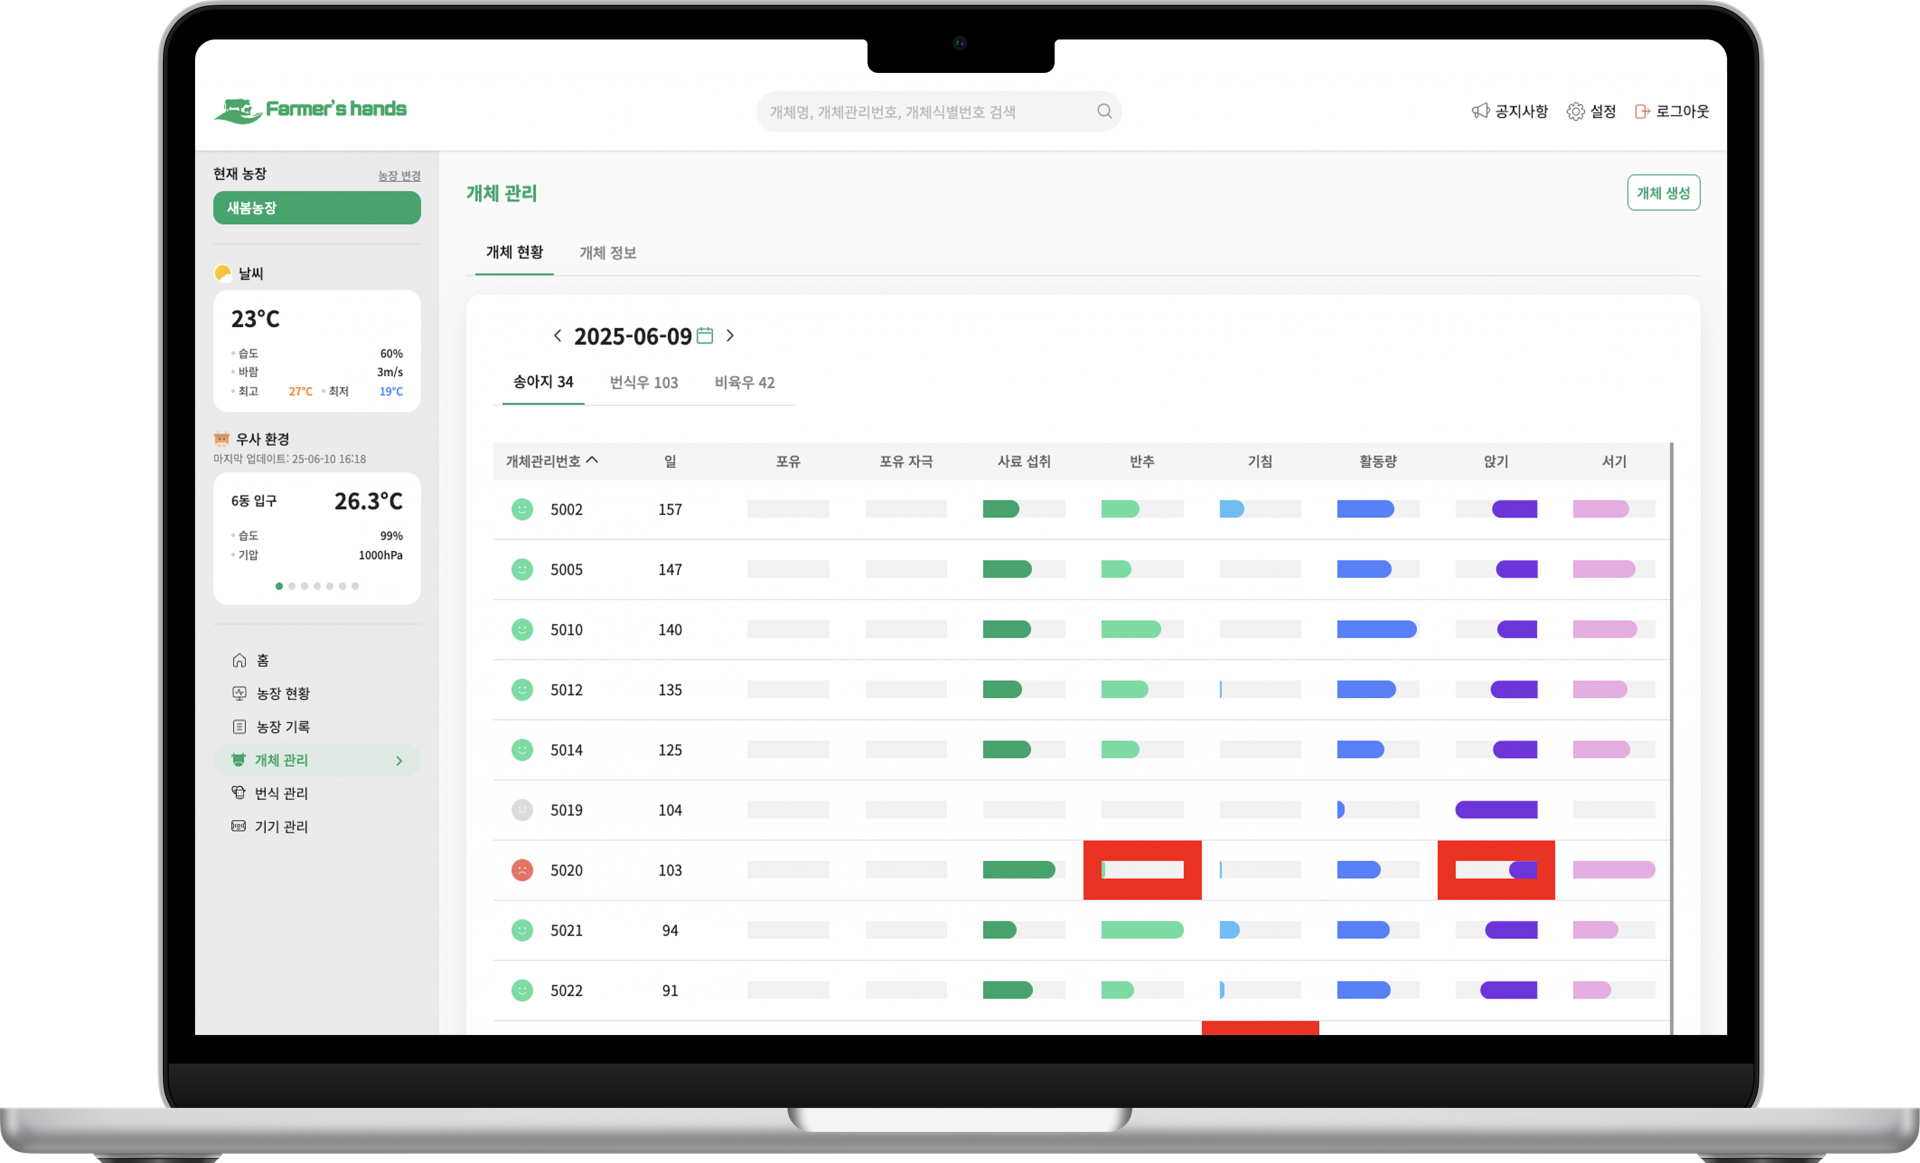Screen dimensions: 1920x1163
Task: Click the 농장 현황 monitor icon
Action: [x=239, y=693]
